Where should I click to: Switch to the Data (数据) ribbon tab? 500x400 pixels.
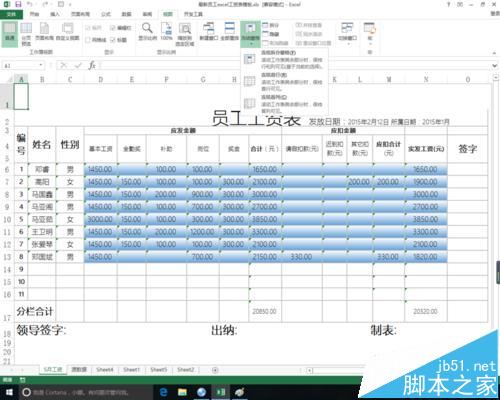pyautogui.click(x=126, y=14)
